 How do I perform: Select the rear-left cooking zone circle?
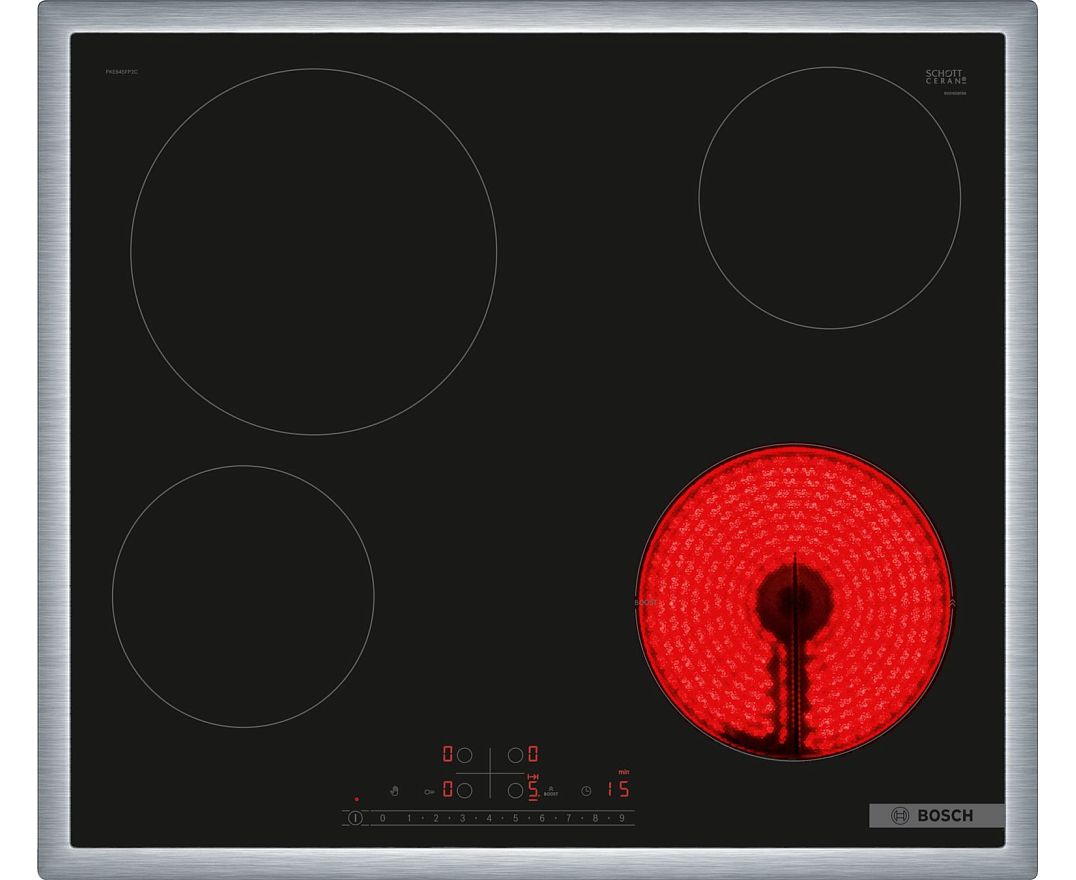(x=464, y=754)
